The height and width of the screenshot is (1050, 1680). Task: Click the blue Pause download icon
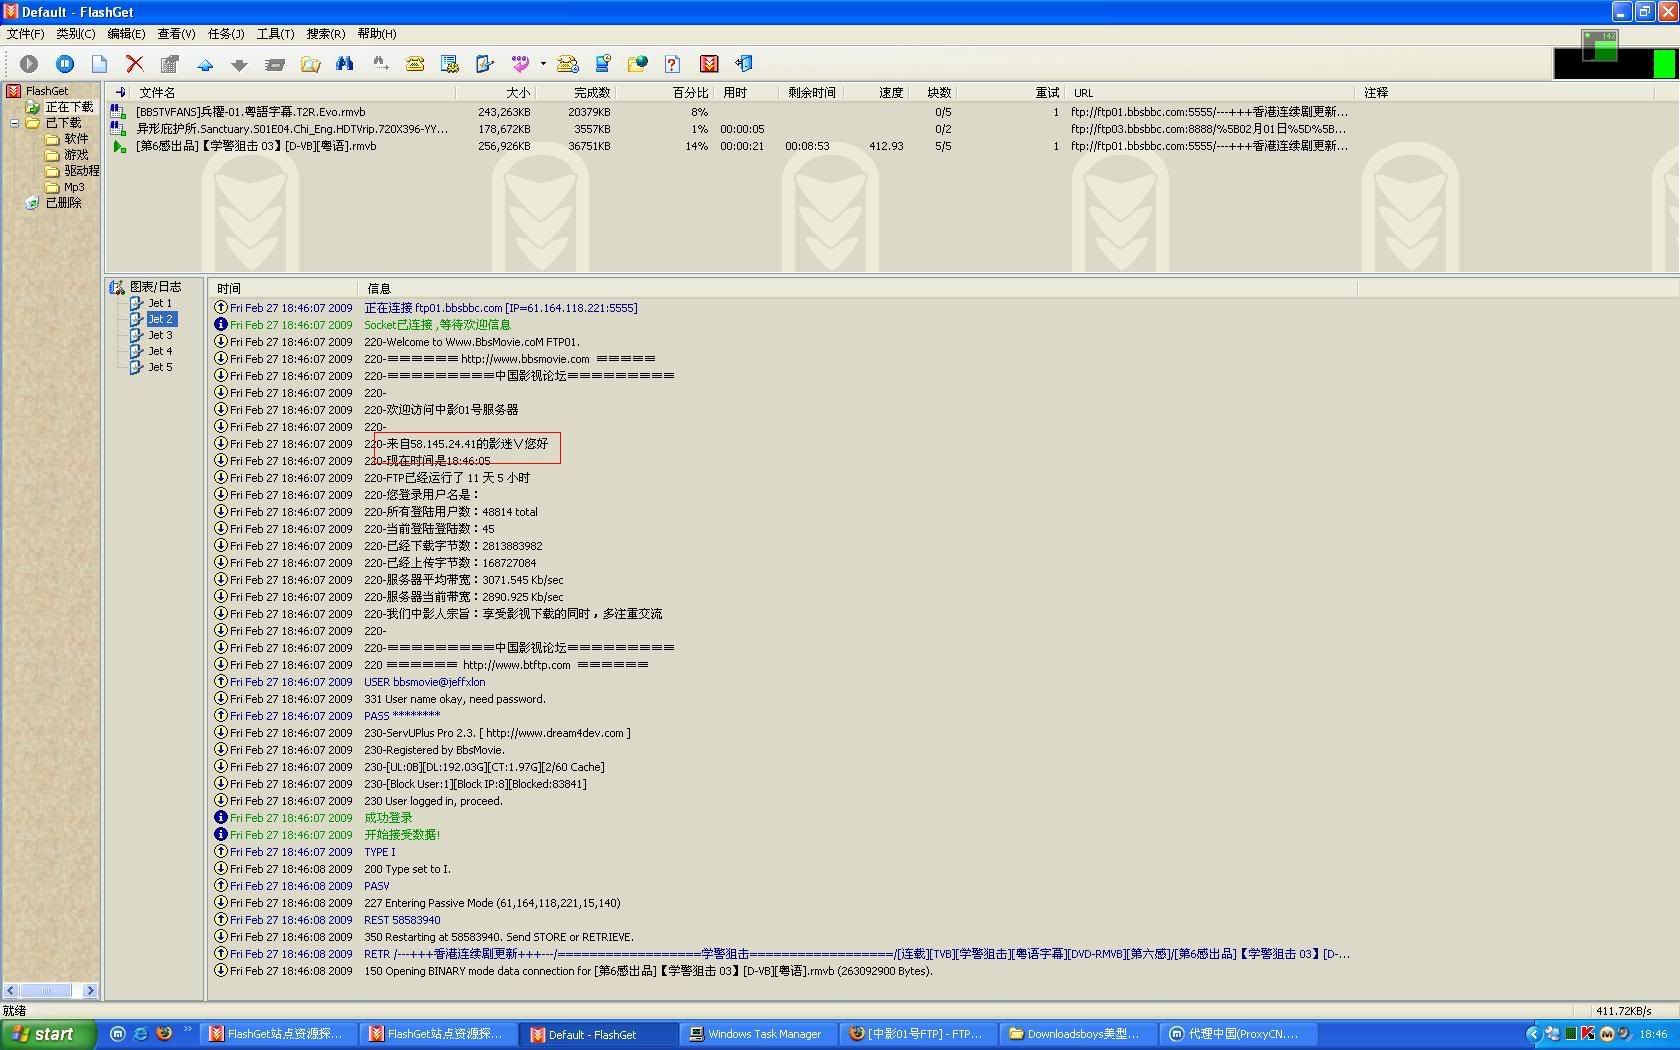(65, 64)
